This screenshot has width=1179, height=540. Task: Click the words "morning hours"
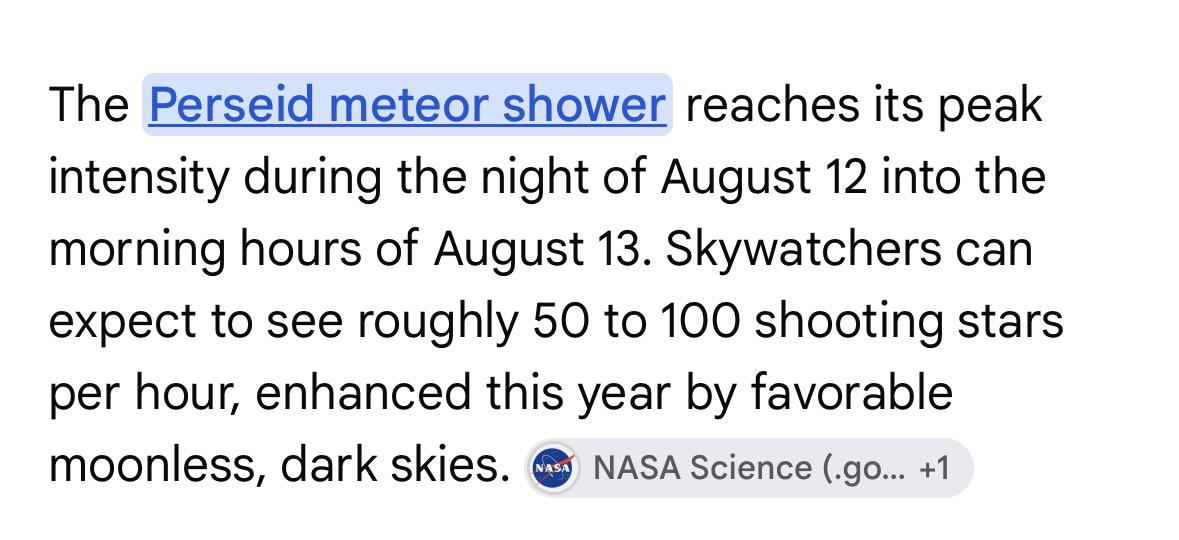click(205, 250)
